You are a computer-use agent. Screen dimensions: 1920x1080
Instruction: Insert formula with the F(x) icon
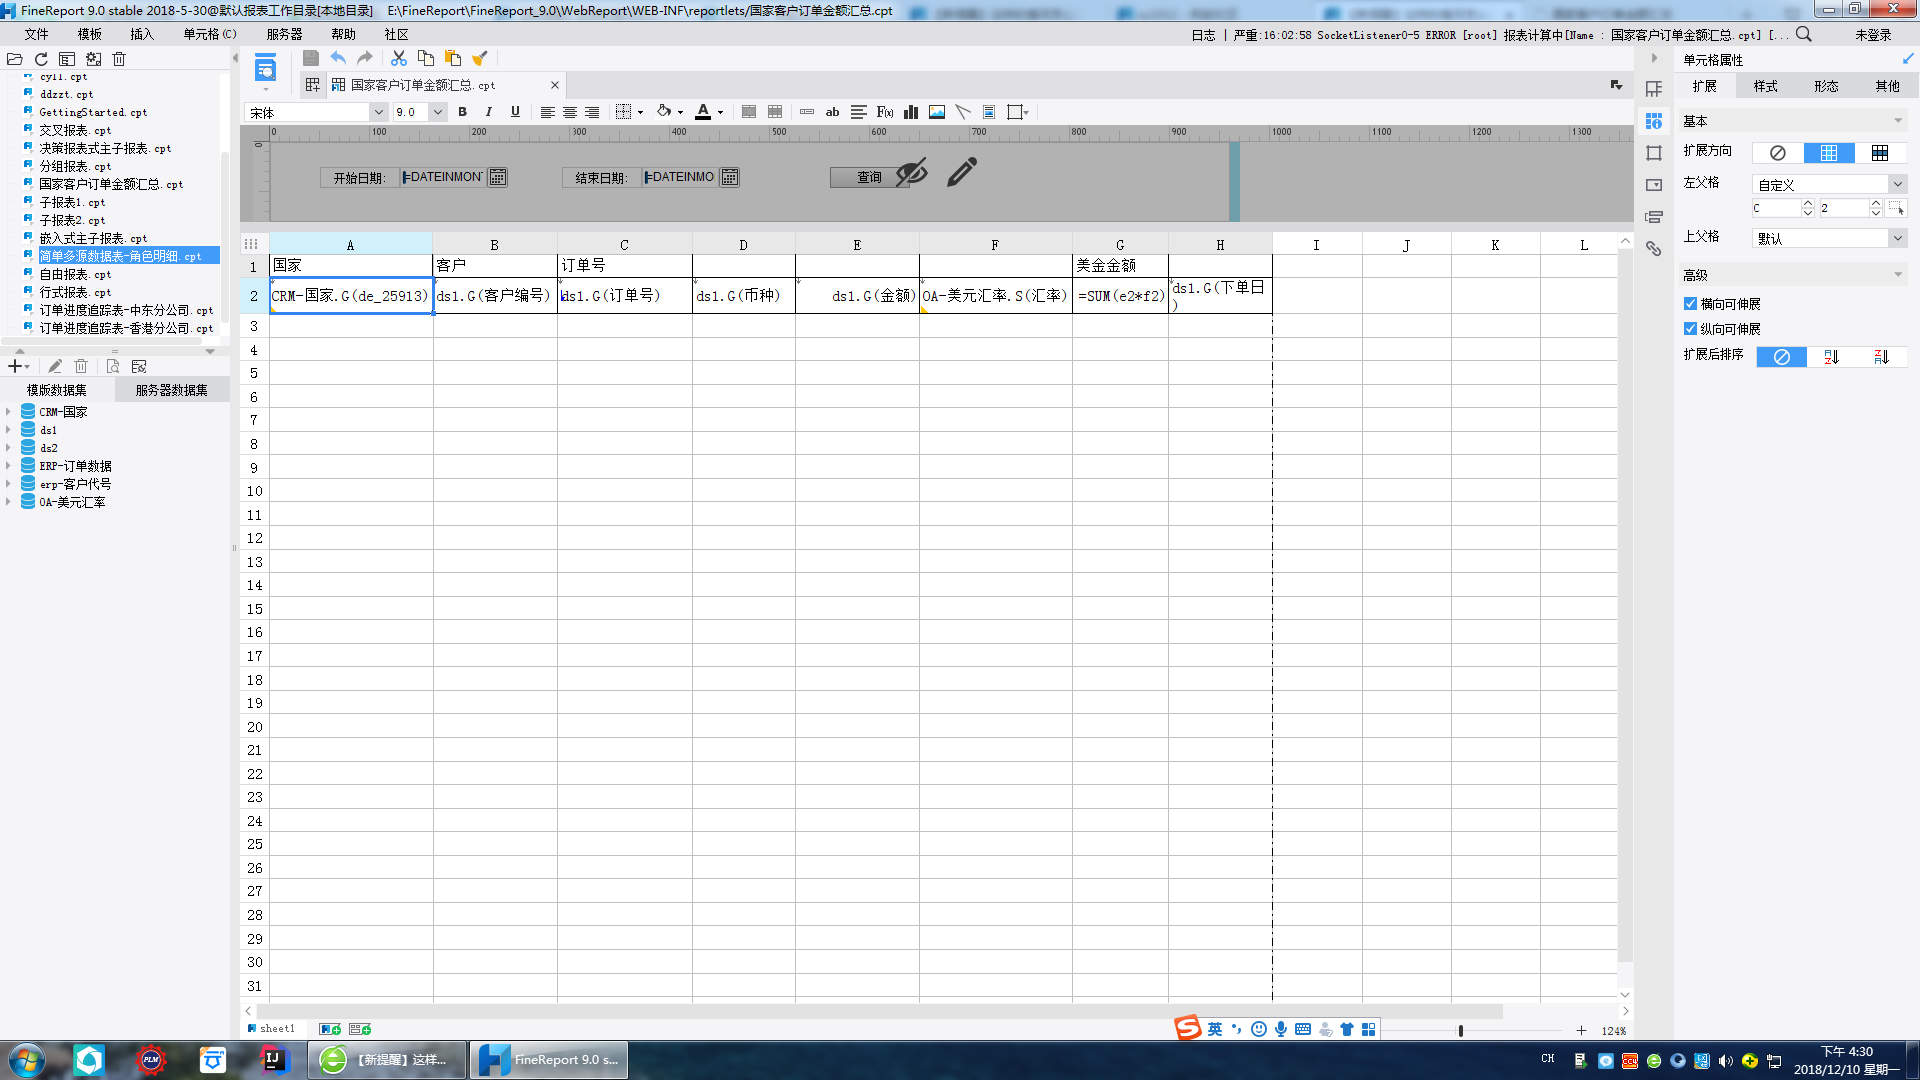click(884, 112)
